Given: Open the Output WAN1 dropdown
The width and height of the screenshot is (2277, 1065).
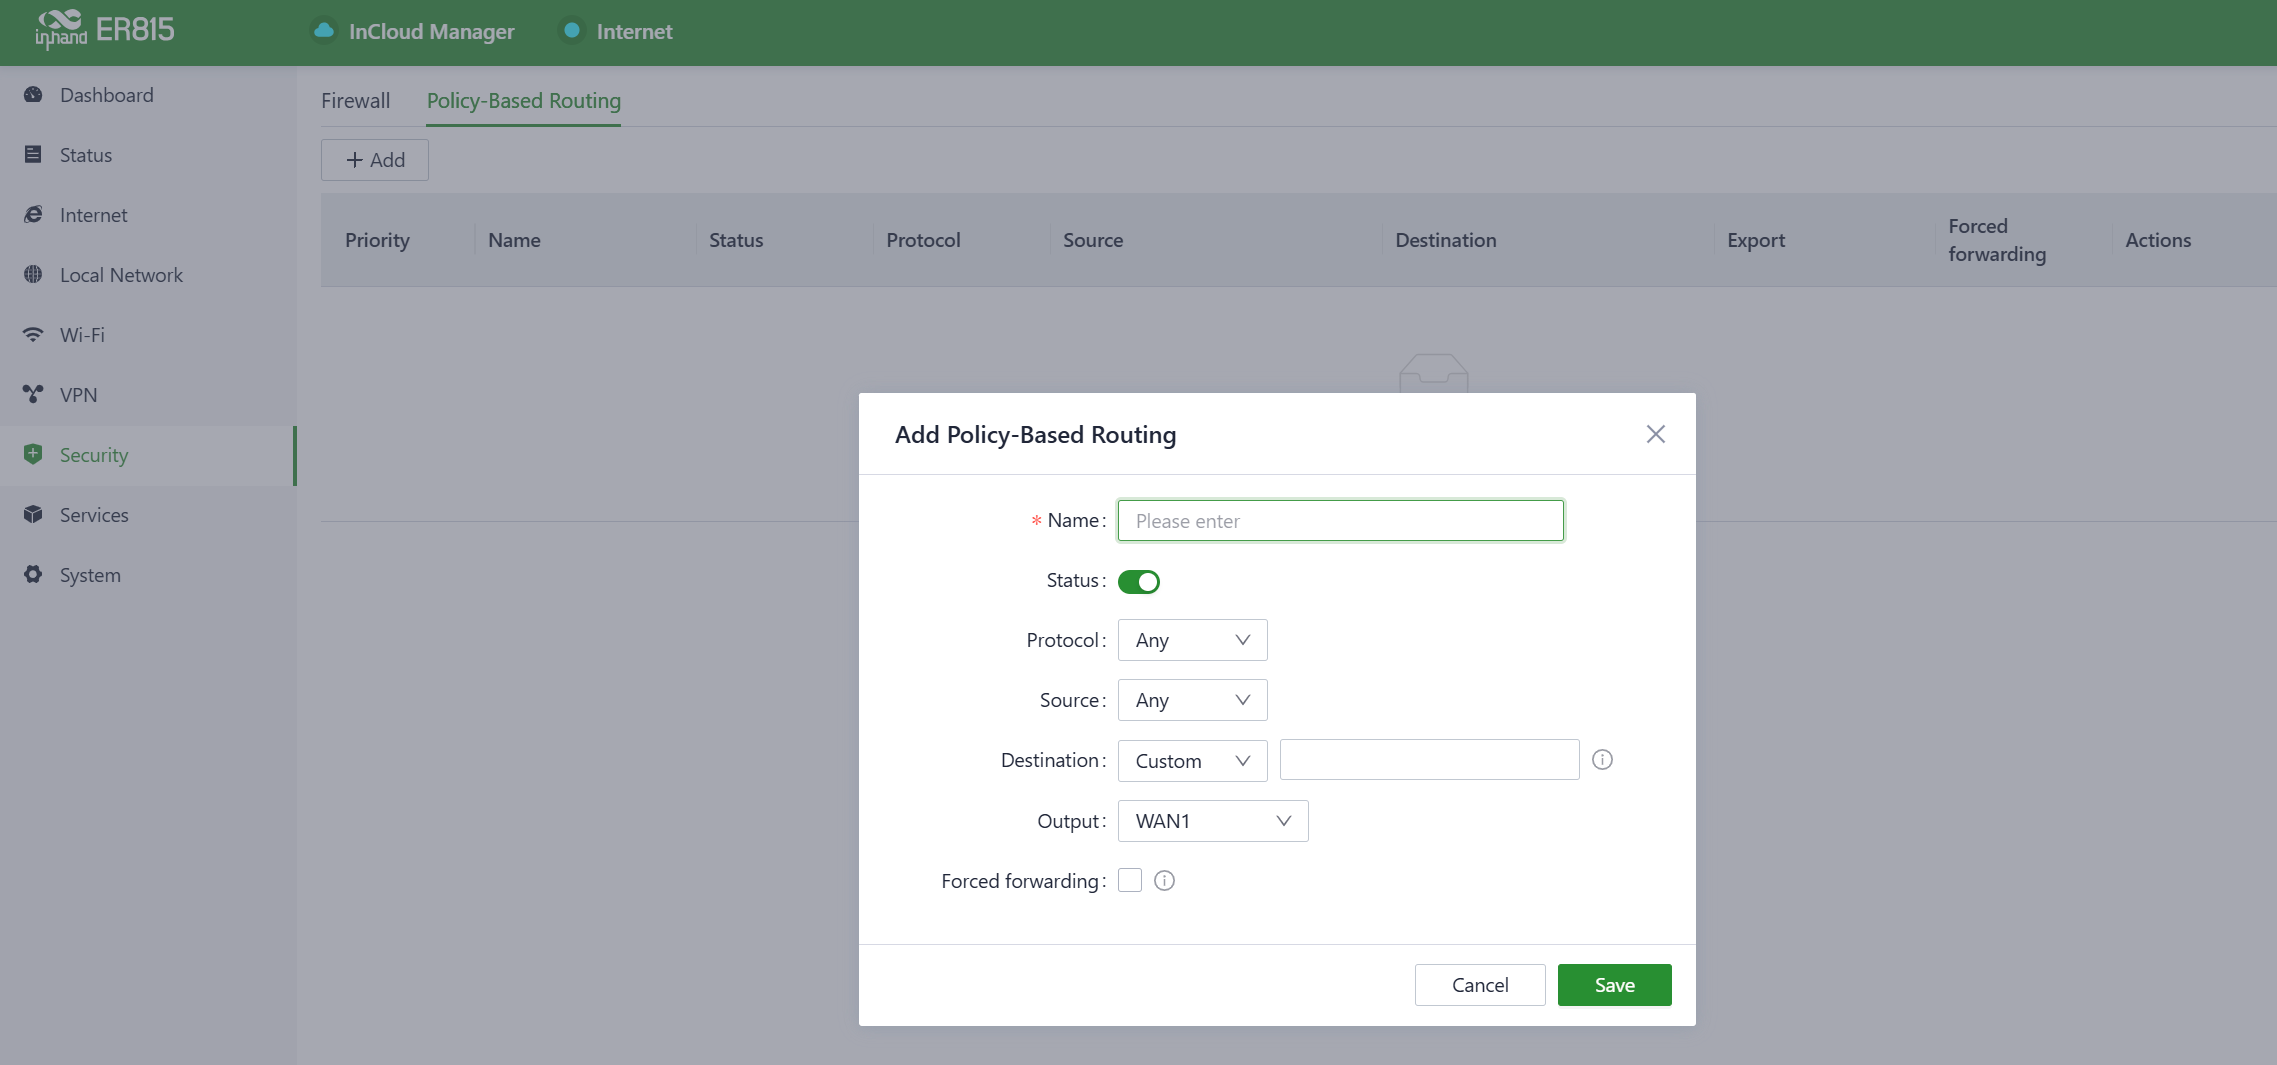Looking at the screenshot, I should coord(1212,821).
